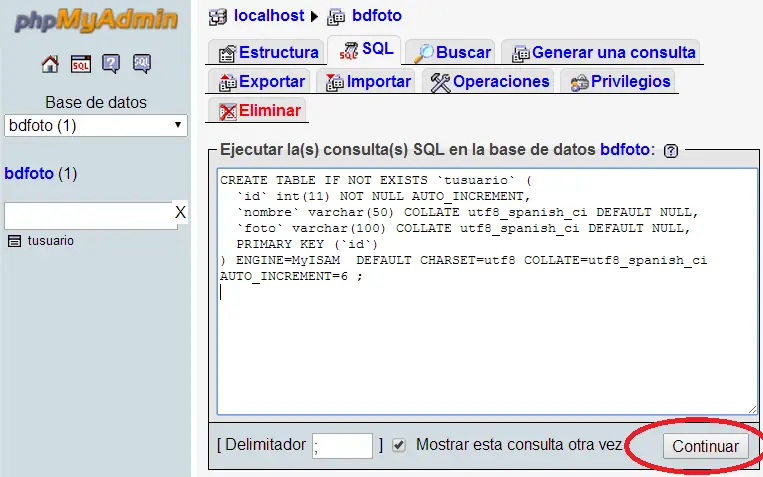The image size is (763, 477).
Task: Click the Continuar button
Action: tap(706, 446)
